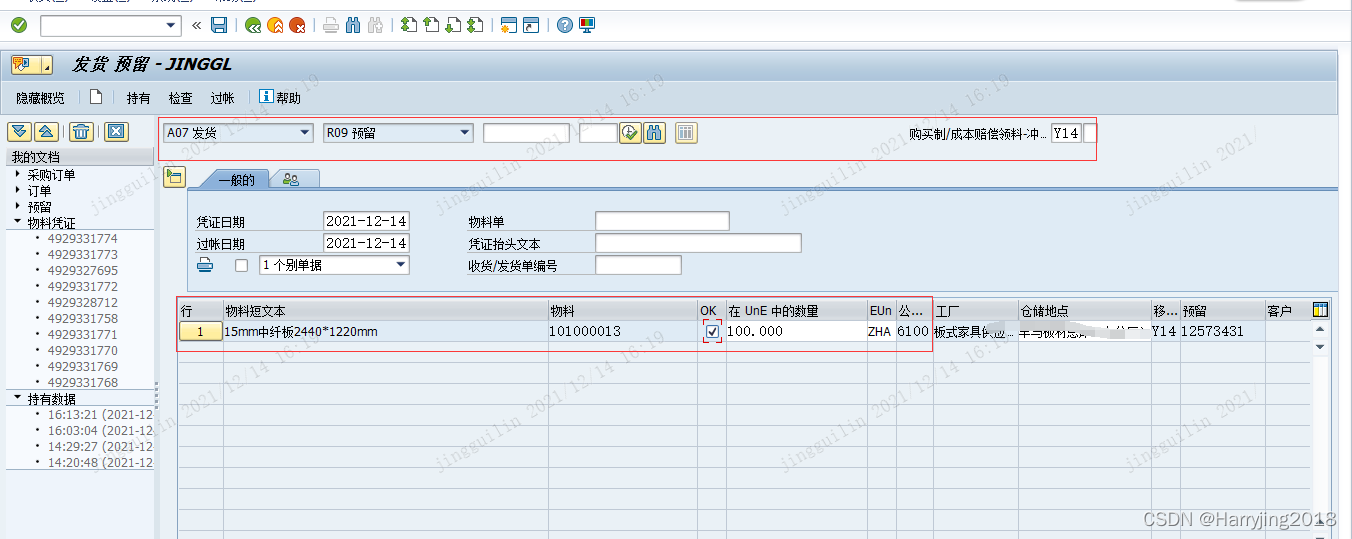
Task: Click the 收货/发货单编号 input field
Action: click(x=638, y=265)
